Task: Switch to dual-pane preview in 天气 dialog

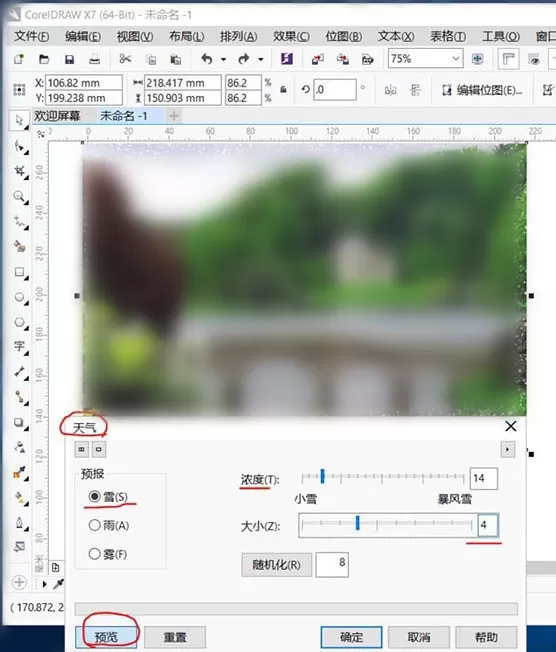Action: (82, 449)
